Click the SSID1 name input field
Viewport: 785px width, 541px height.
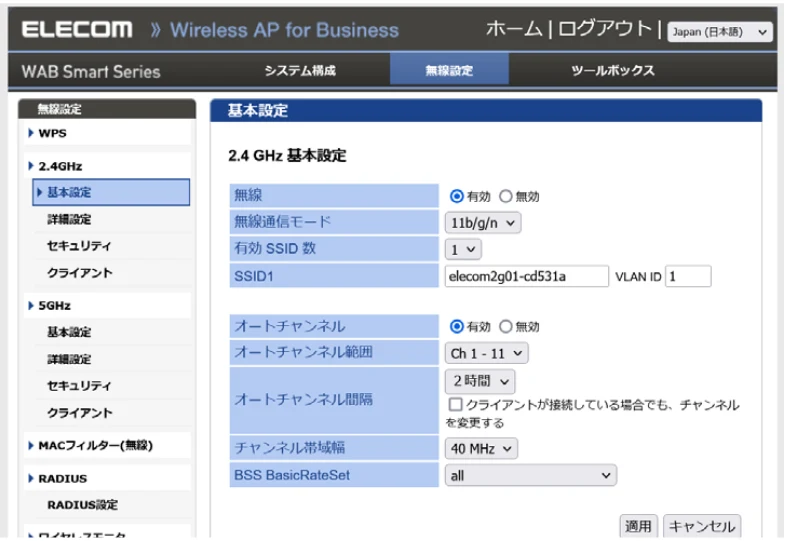(527, 276)
